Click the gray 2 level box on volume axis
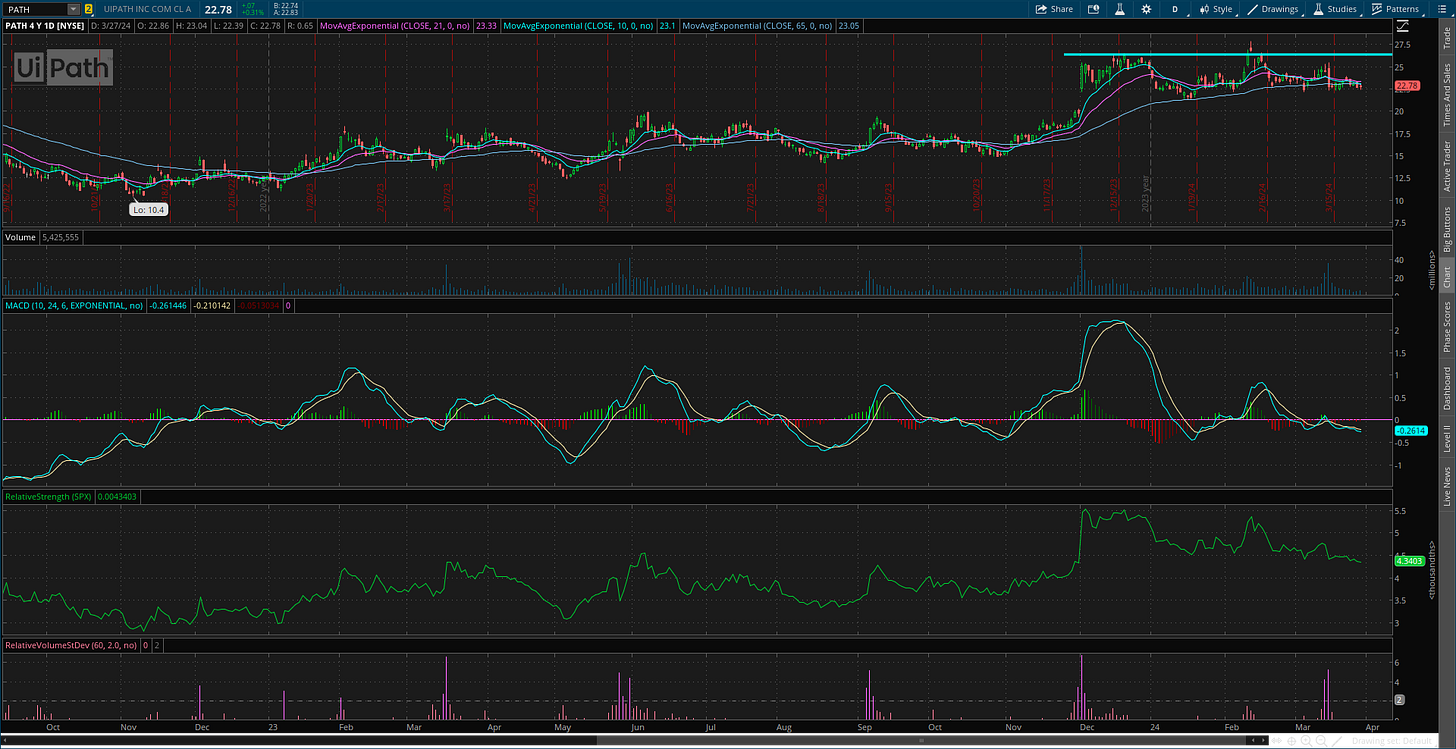 click(1401, 699)
